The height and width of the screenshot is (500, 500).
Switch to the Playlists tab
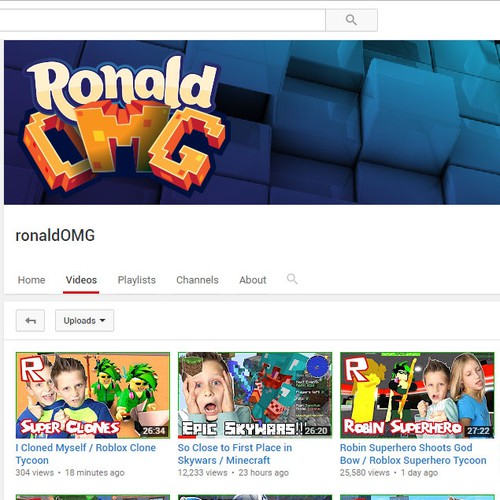click(x=137, y=280)
